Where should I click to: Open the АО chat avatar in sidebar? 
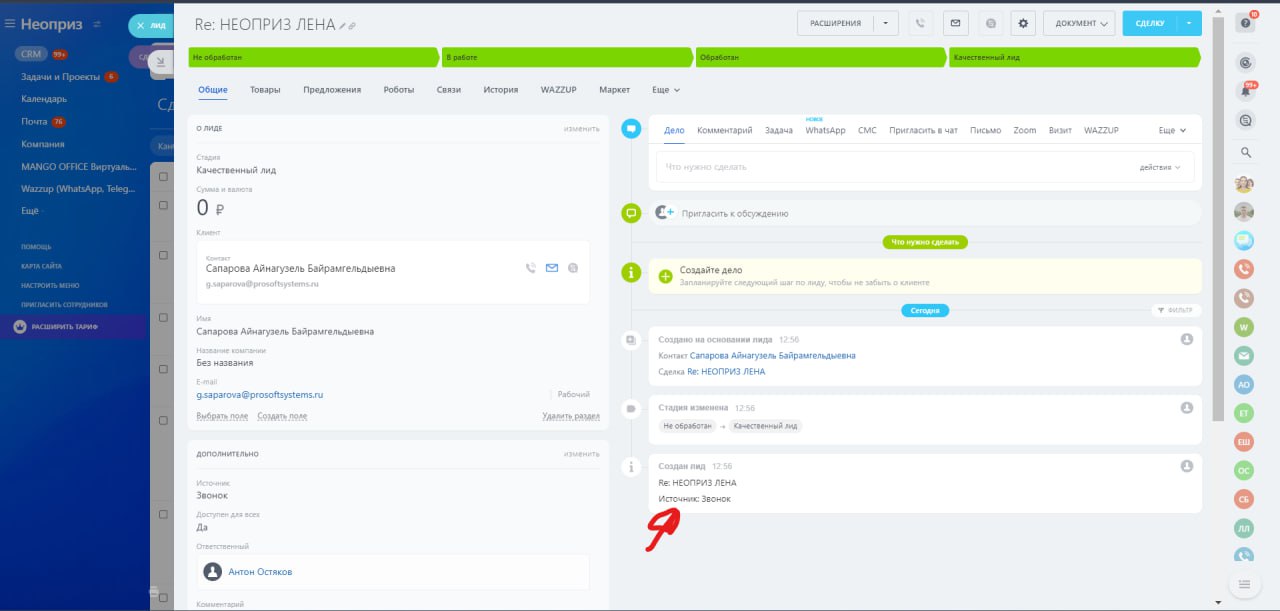pos(1245,384)
